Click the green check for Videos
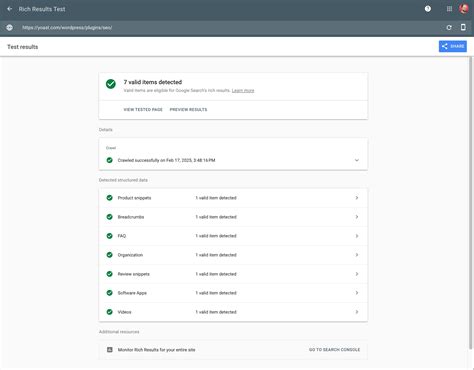Image resolution: width=474 pixels, height=370 pixels. pyautogui.click(x=109, y=312)
